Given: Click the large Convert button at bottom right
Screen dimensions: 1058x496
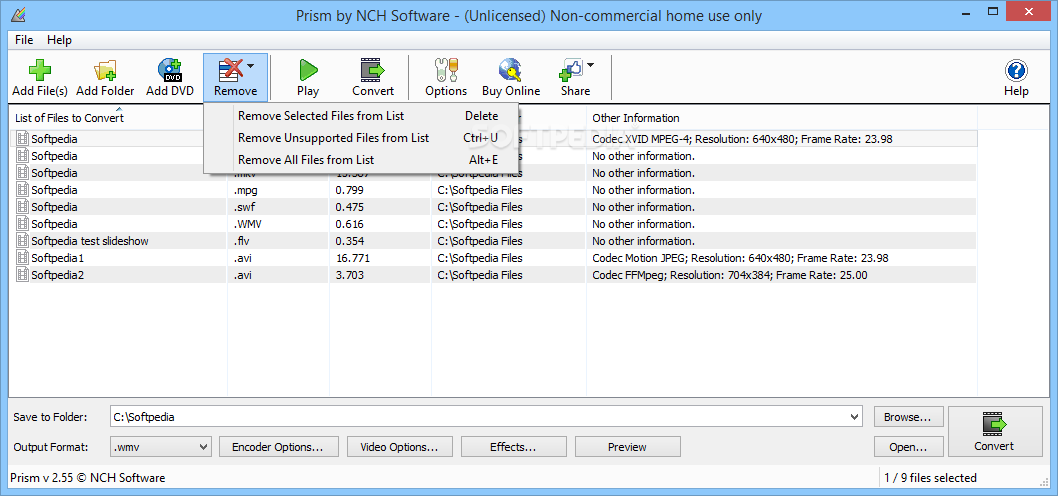Looking at the screenshot, I should pyautogui.click(x=993, y=432).
